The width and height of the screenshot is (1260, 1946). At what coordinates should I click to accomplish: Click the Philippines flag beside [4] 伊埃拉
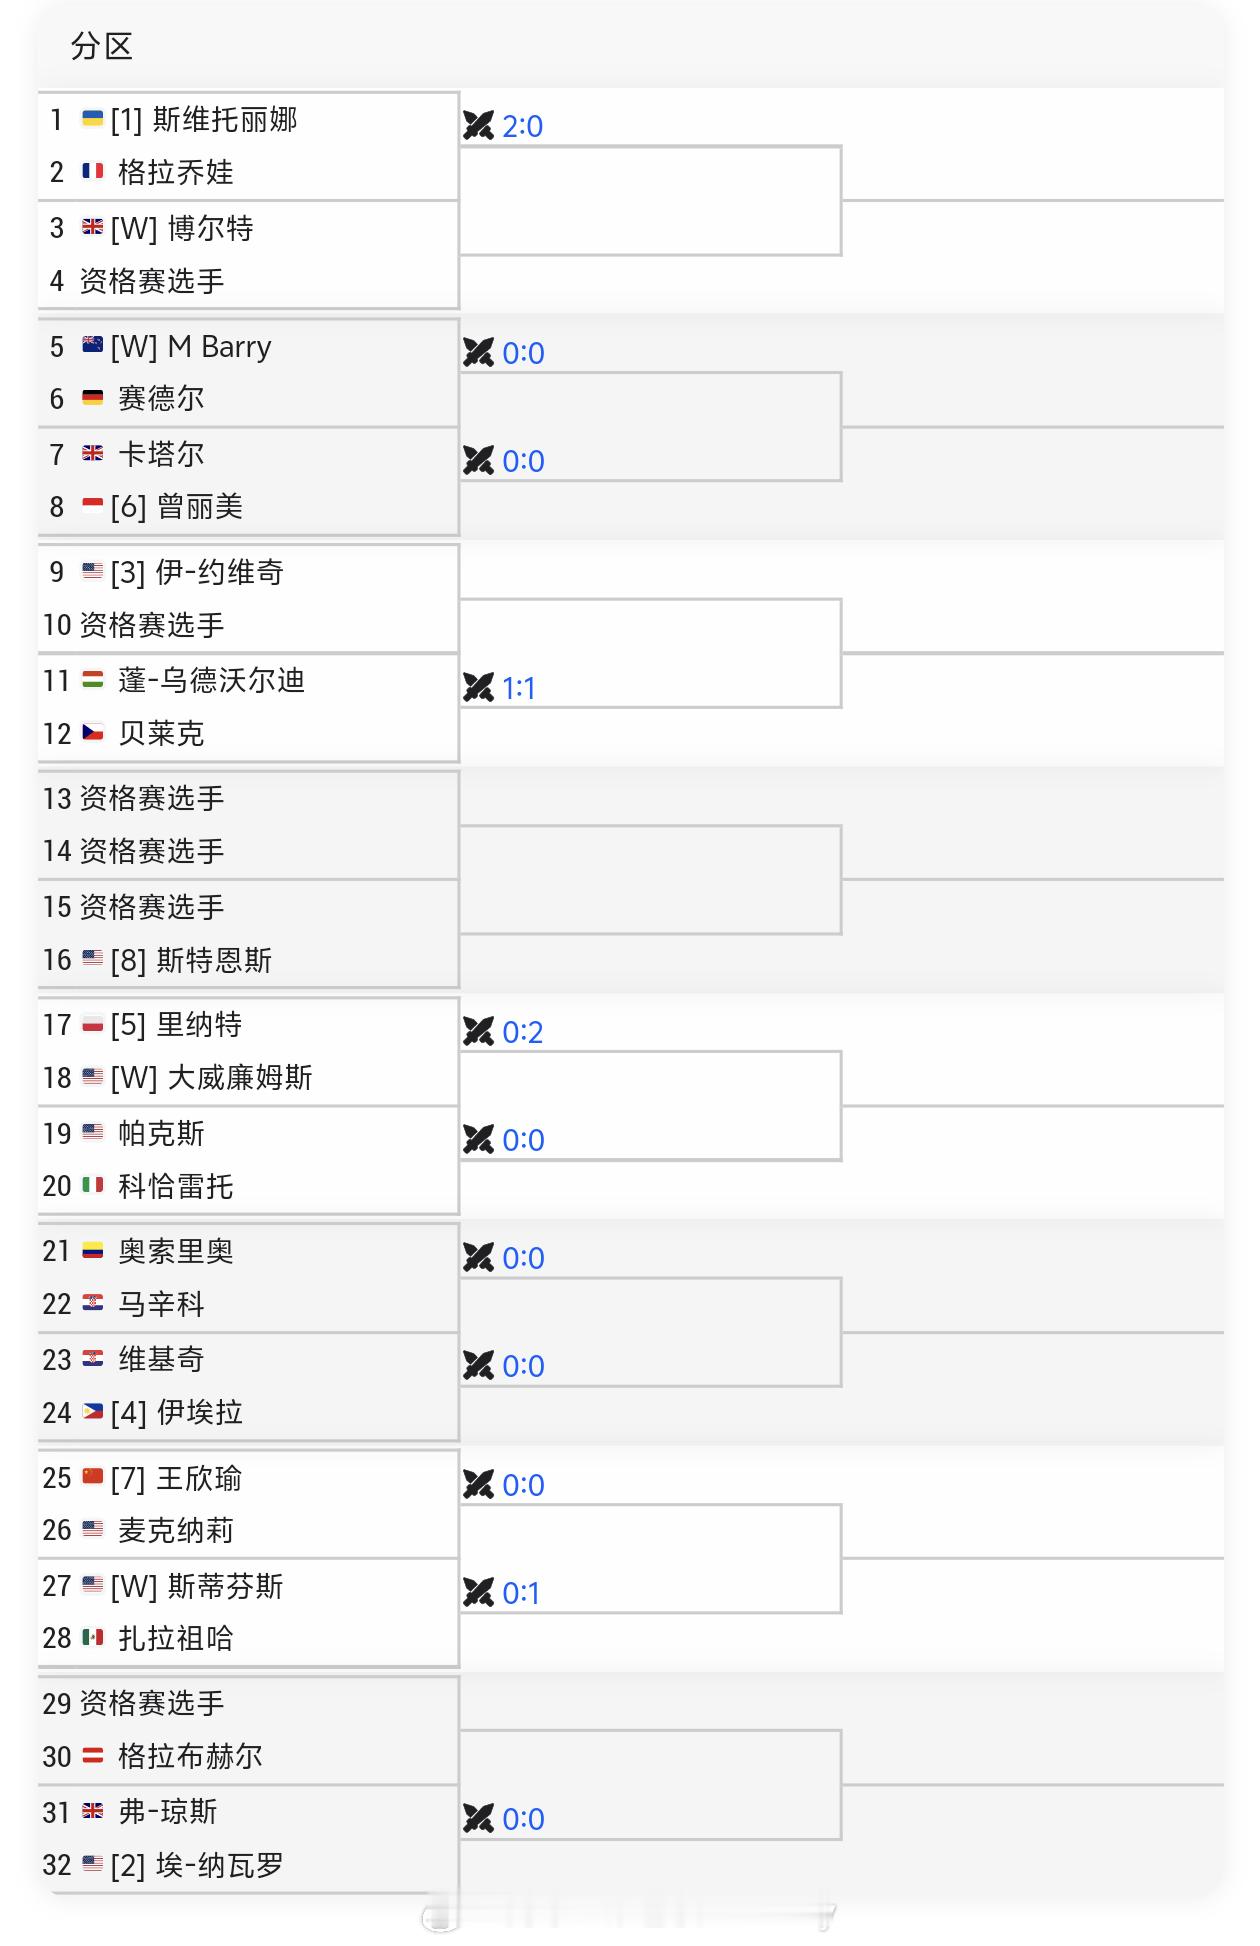coord(93,1412)
